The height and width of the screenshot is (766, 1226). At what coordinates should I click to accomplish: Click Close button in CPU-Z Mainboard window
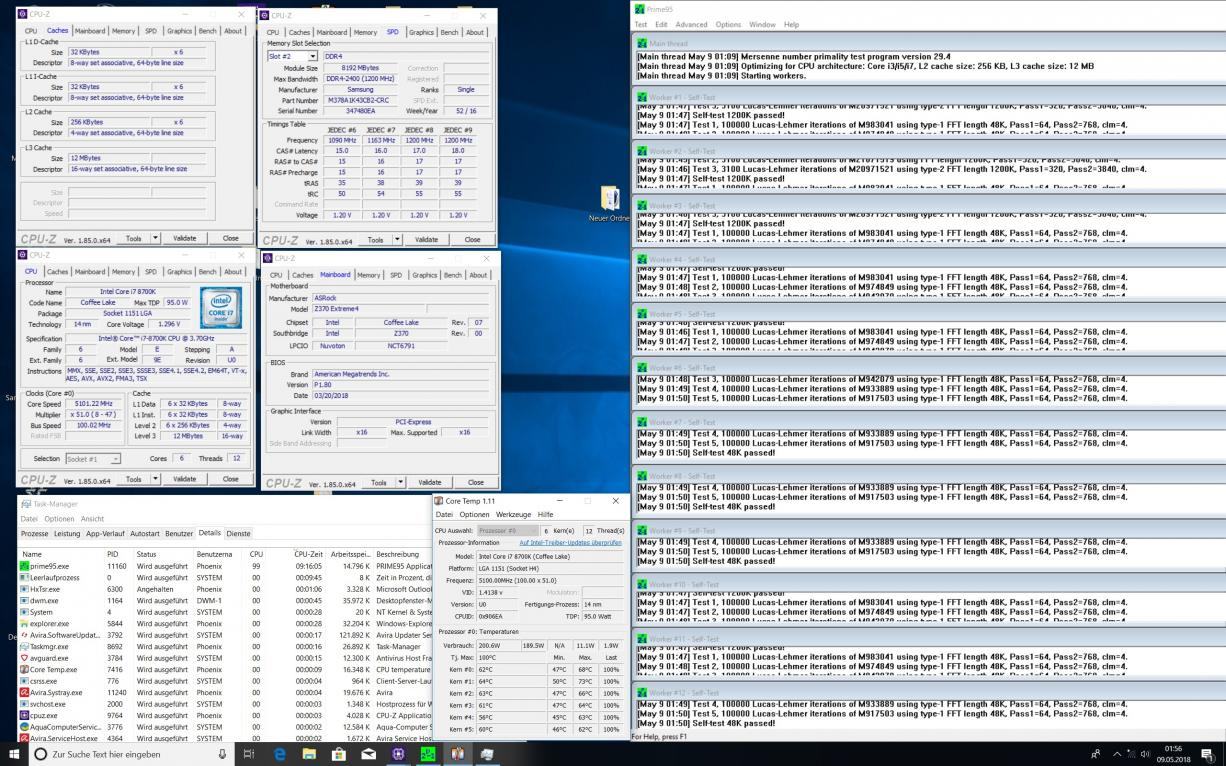coord(475,482)
